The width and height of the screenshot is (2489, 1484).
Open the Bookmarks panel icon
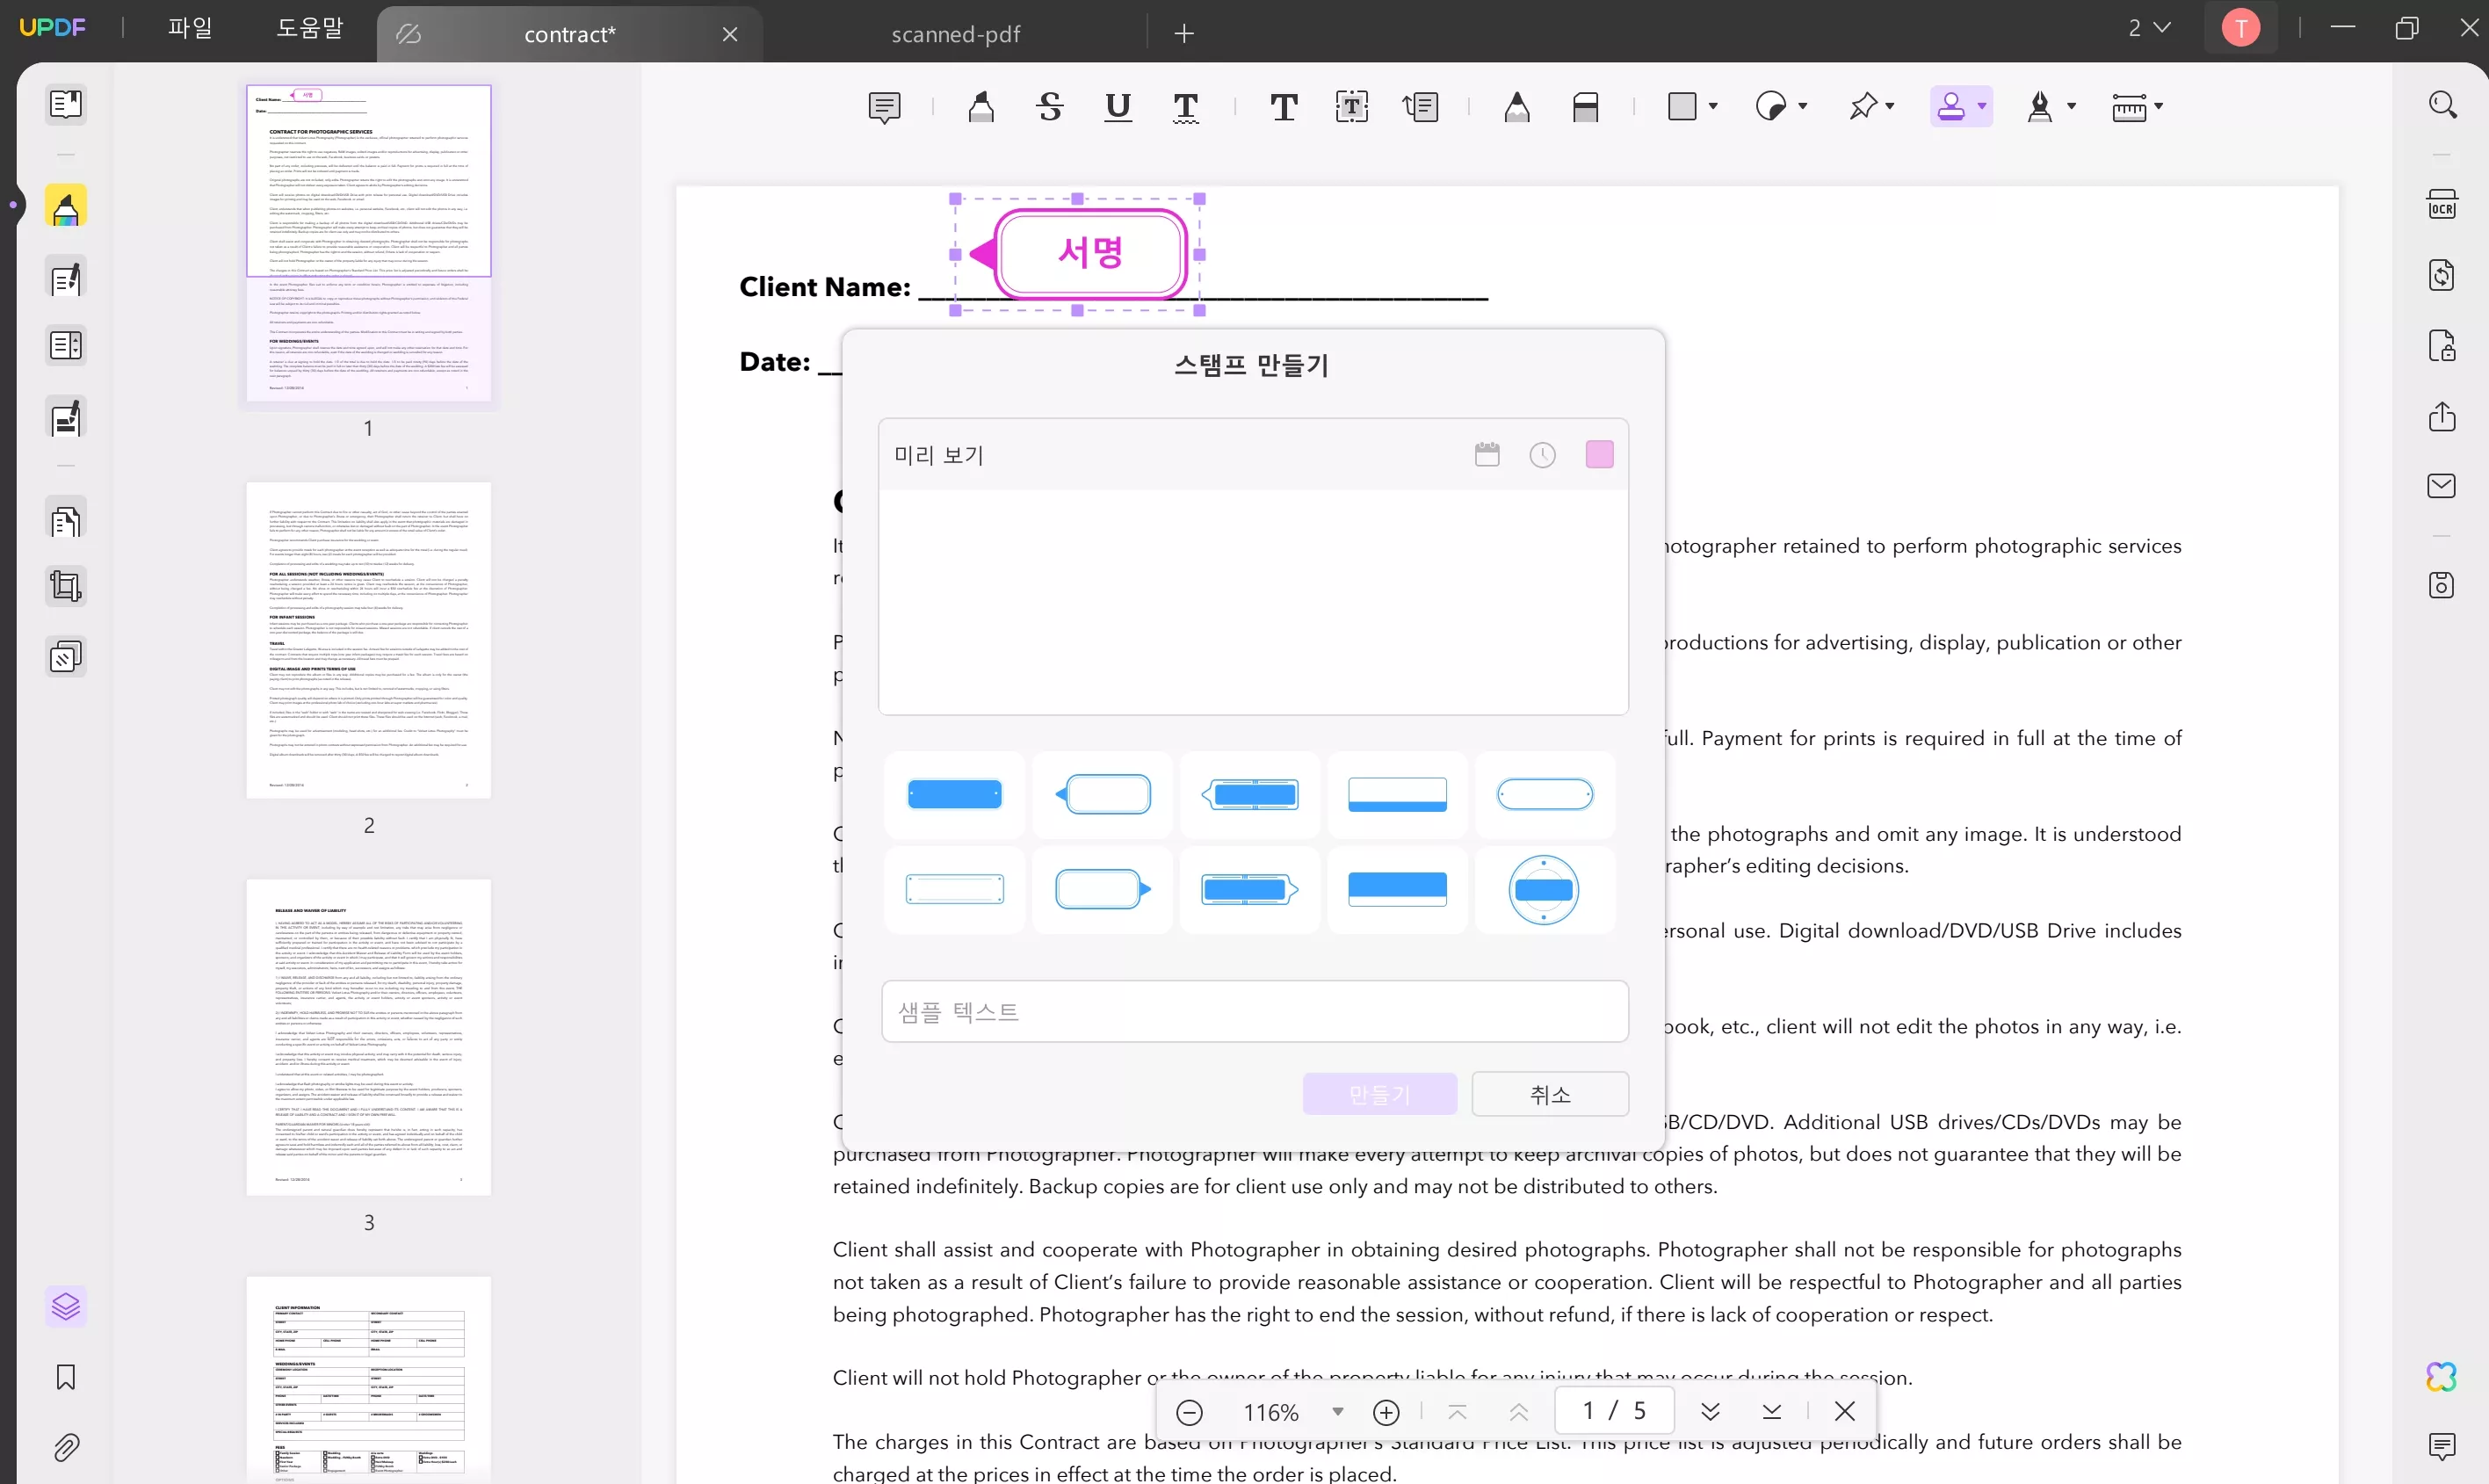[66, 1377]
